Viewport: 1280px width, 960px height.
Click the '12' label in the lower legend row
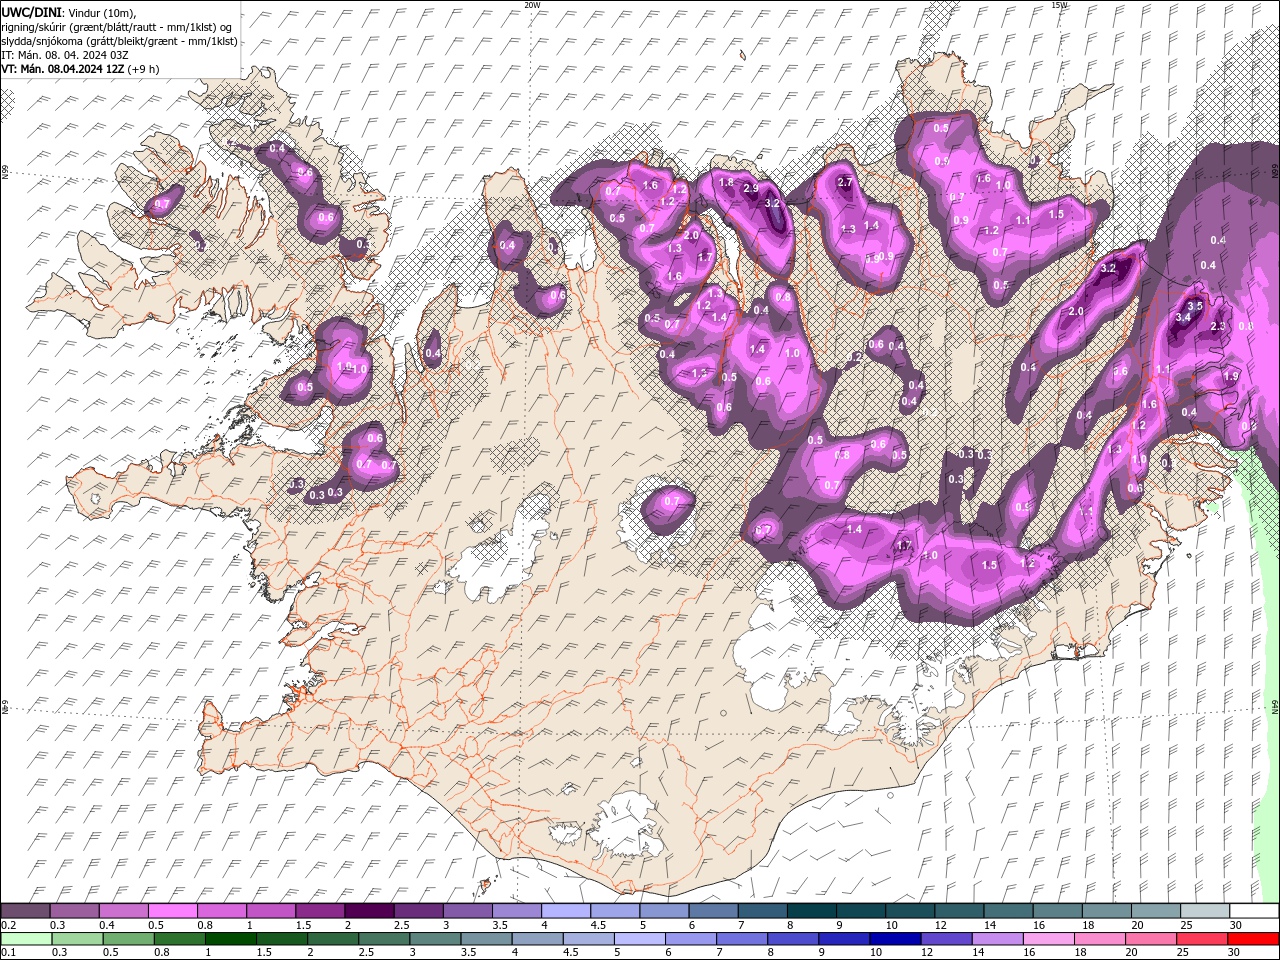pos(927,953)
